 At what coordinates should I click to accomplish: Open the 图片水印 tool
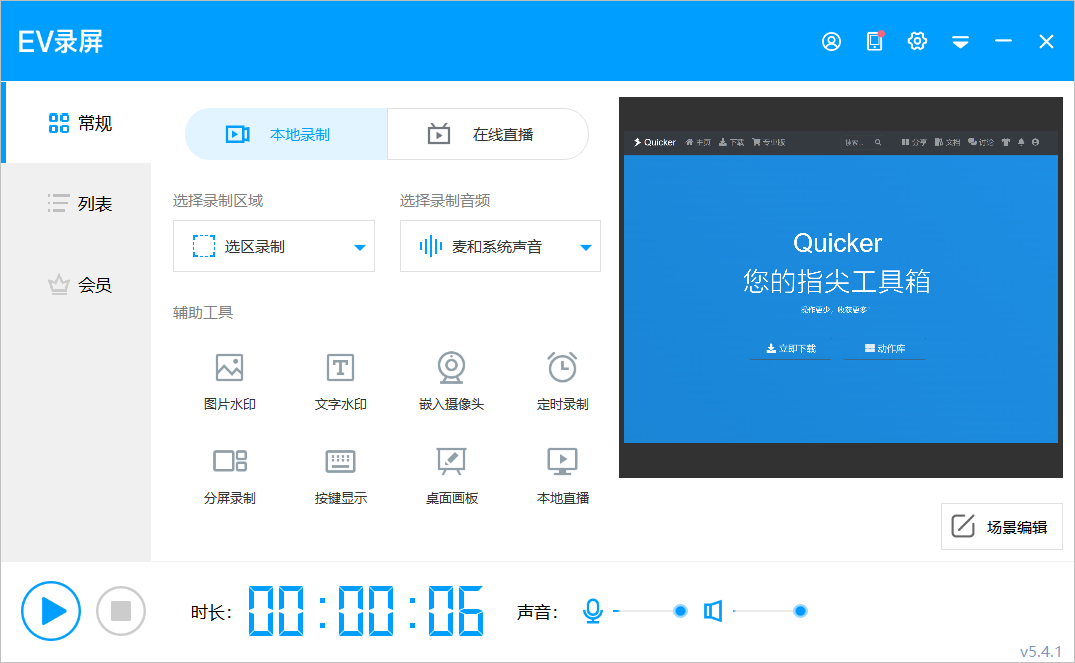(230, 382)
